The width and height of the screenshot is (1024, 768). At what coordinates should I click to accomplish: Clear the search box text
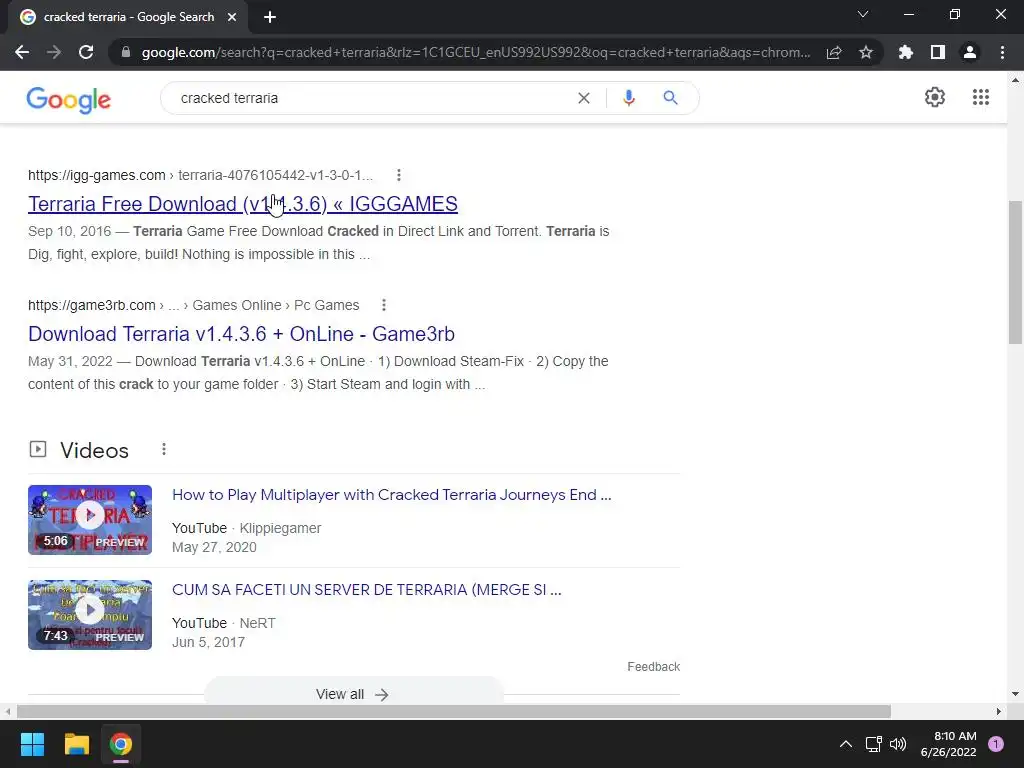tap(584, 98)
